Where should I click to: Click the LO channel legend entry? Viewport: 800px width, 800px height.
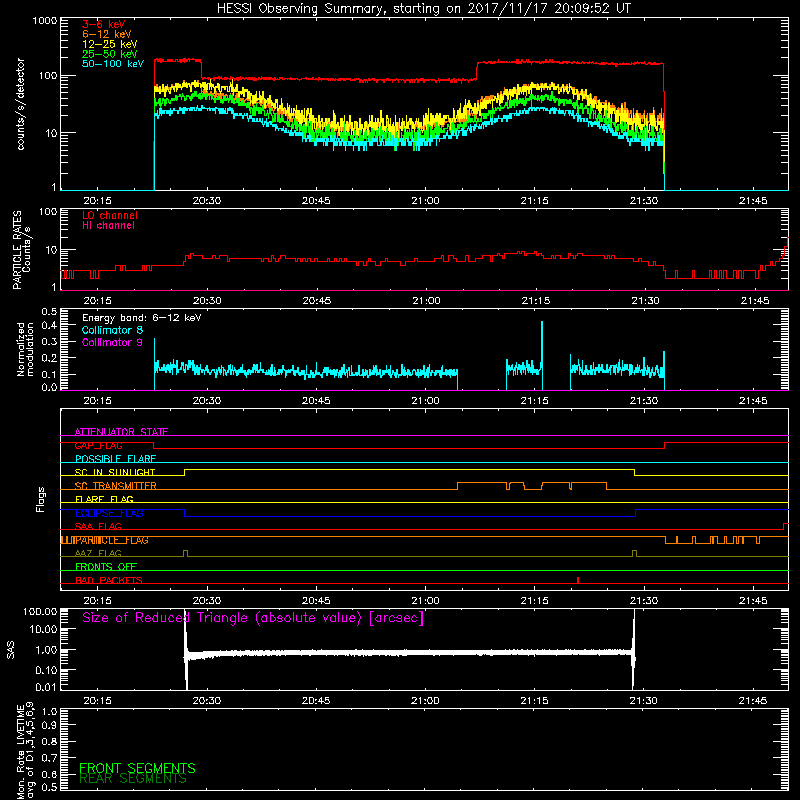coord(110,215)
